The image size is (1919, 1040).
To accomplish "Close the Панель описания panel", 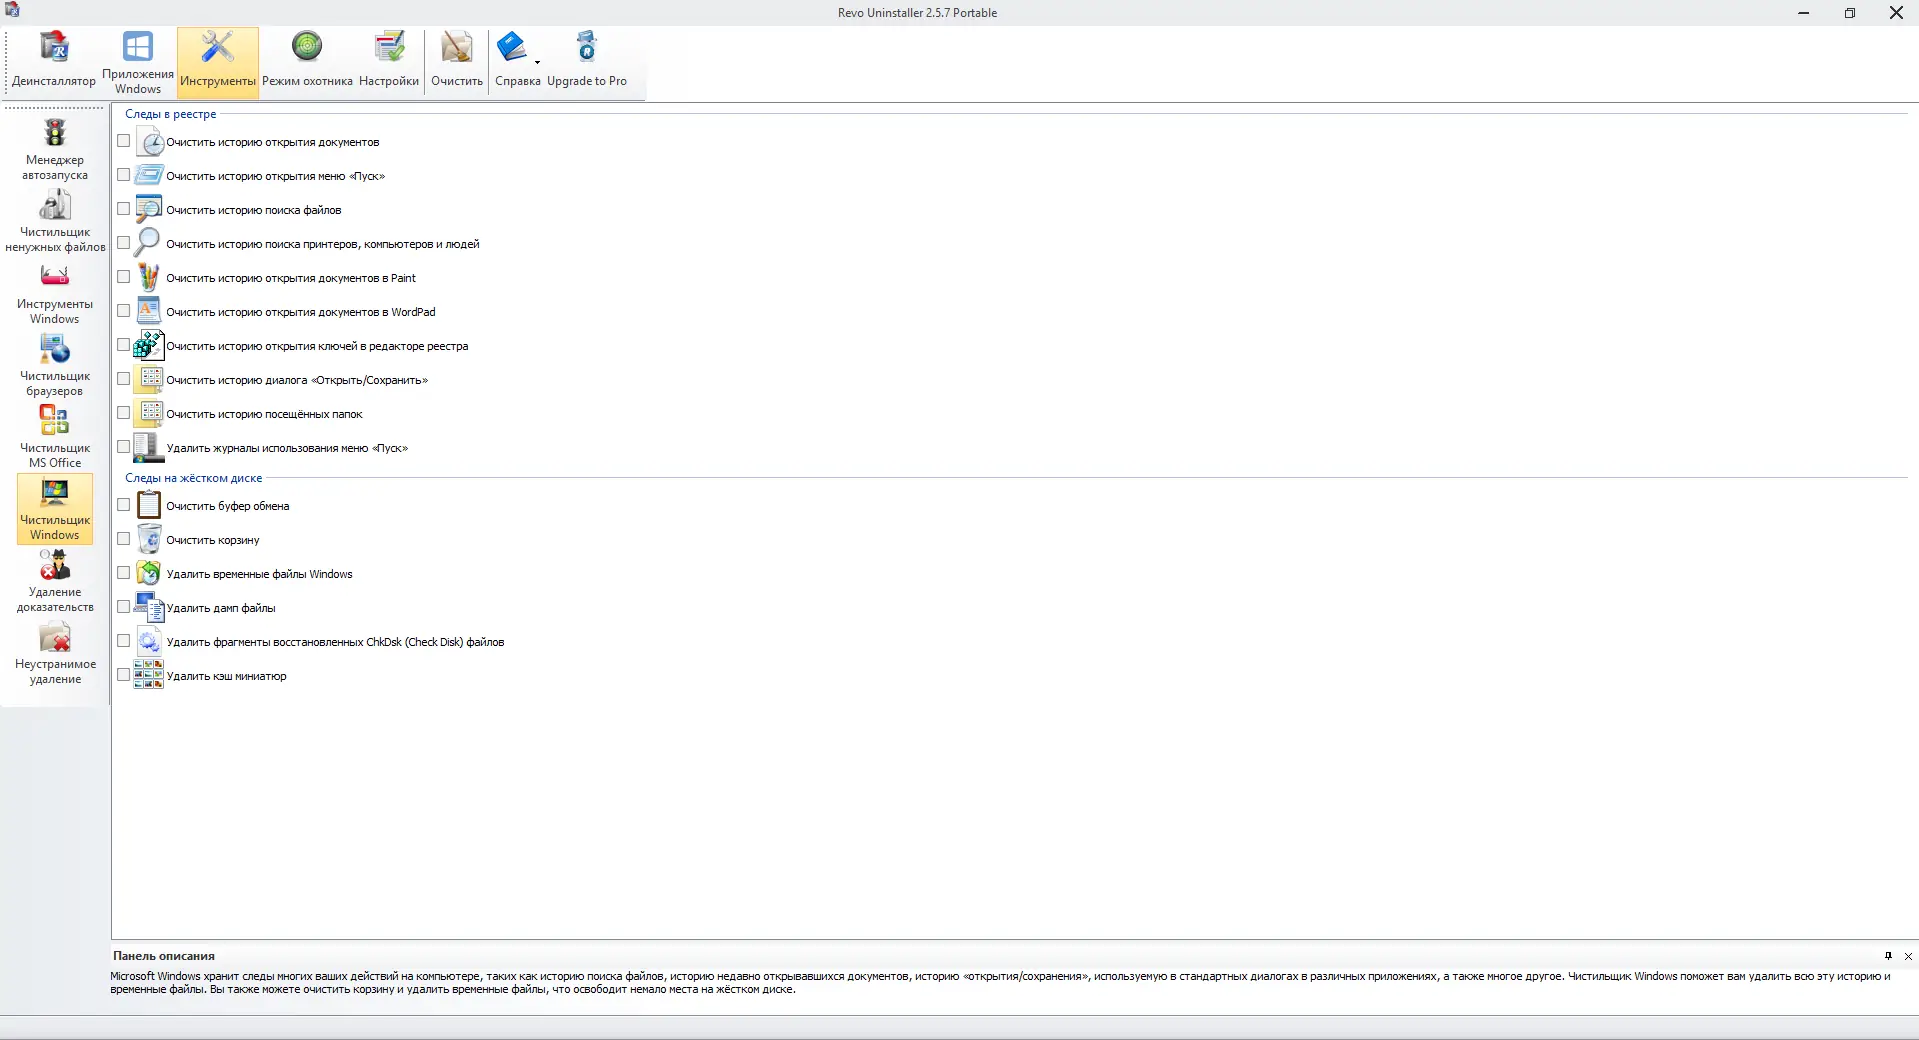I will click(x=1908, y=956).
